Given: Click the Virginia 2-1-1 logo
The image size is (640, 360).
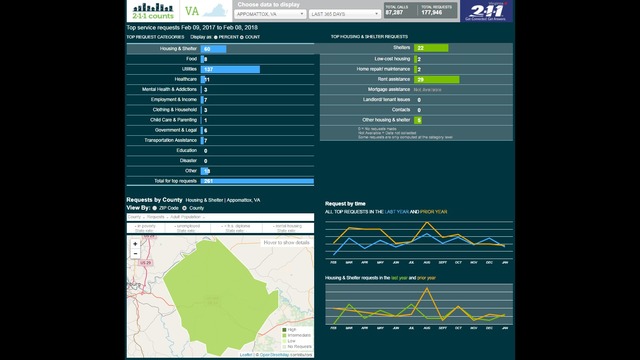Looking at the screenshot, I should point(486,11).
